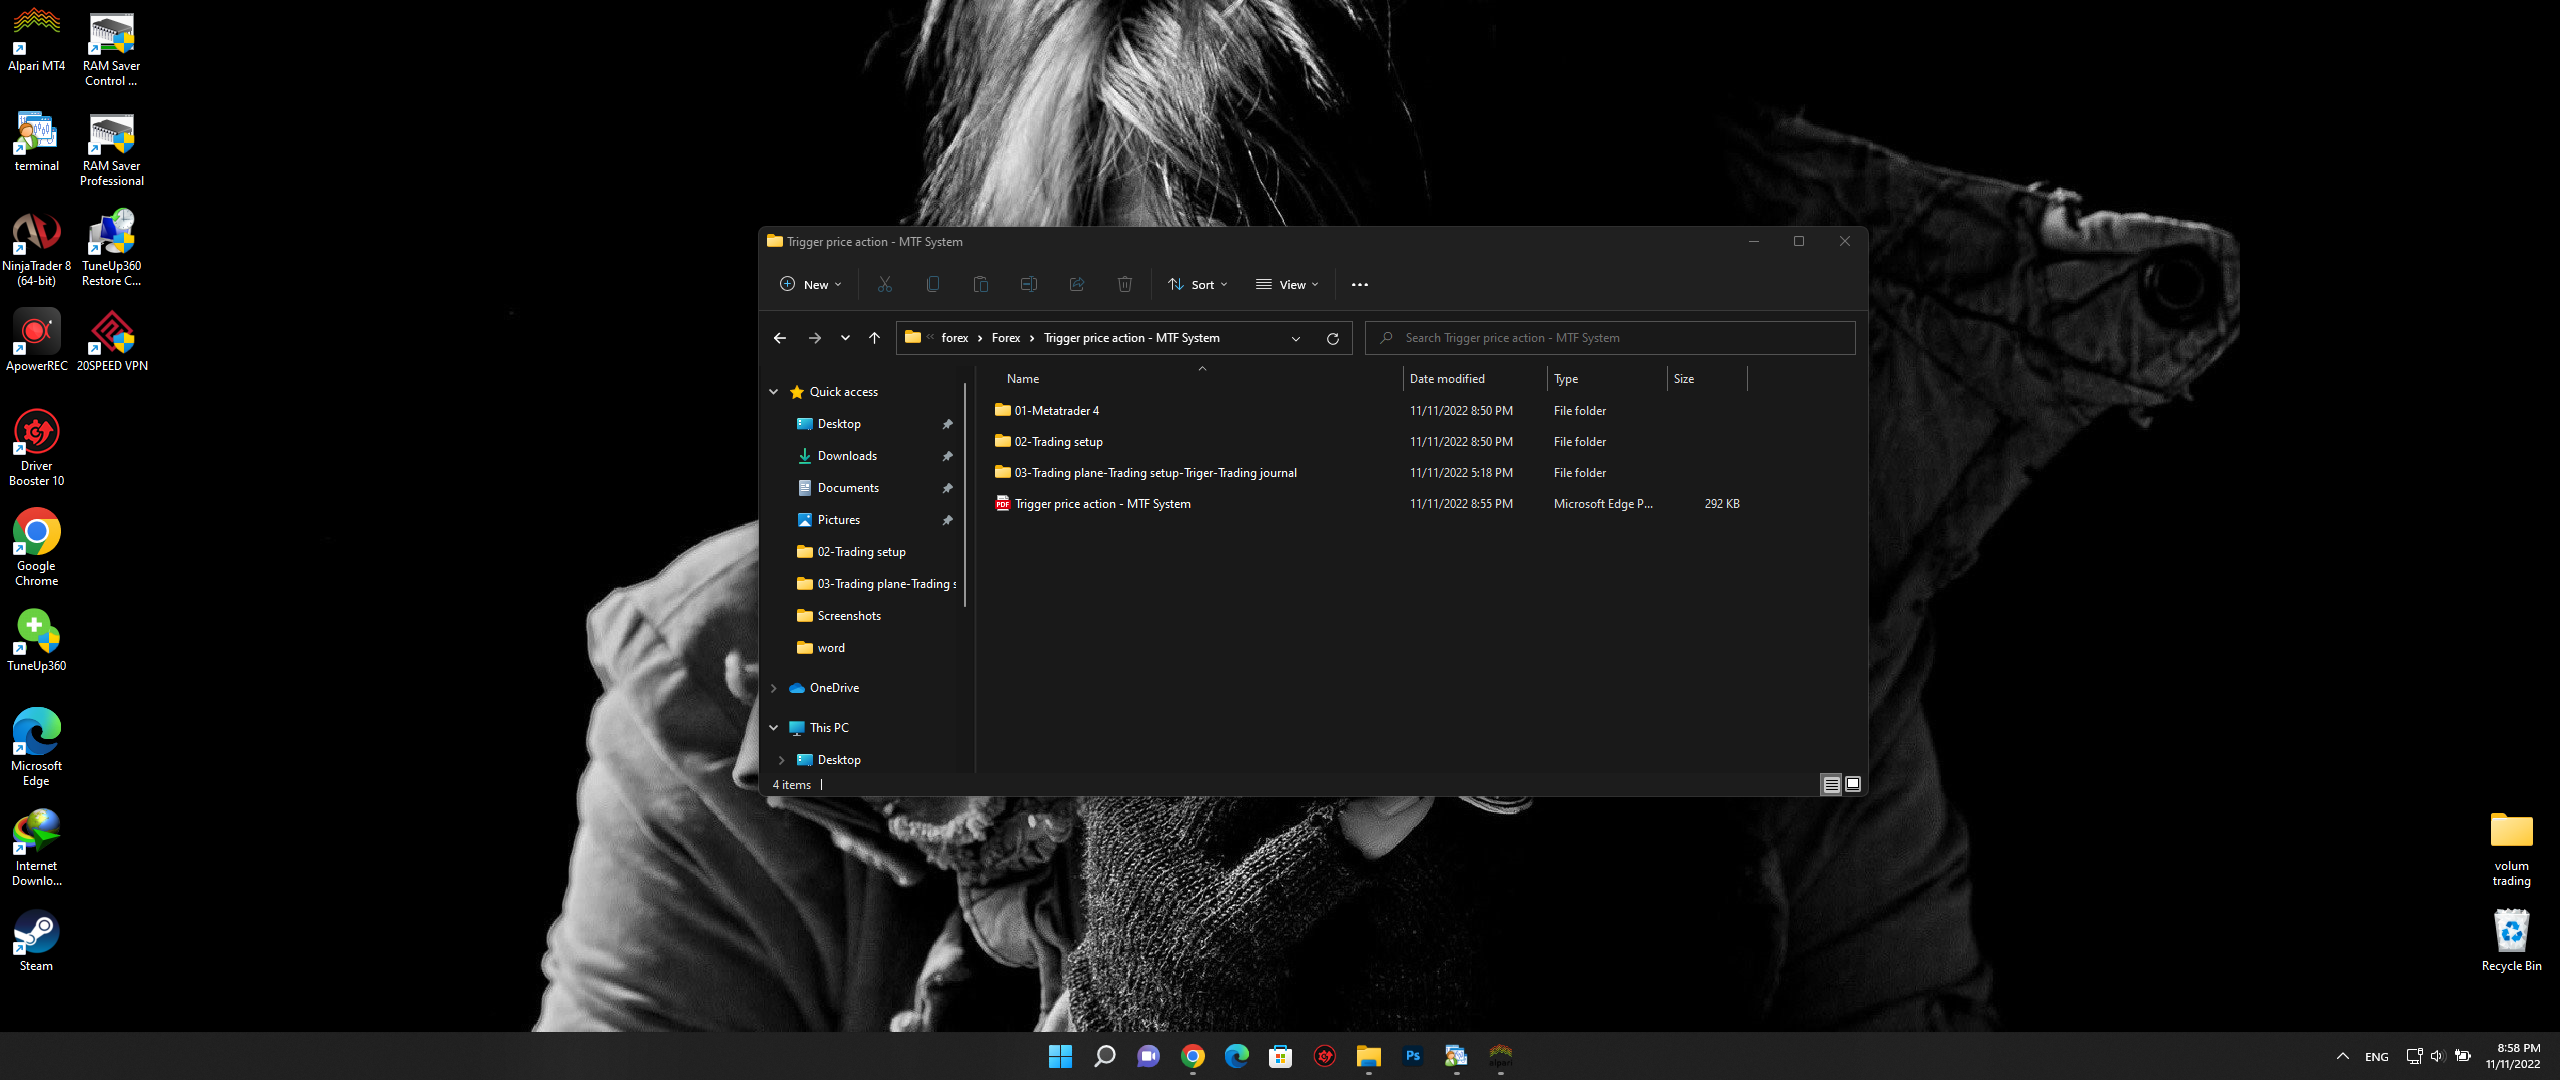2560x1080 pixels.
Task: Open the Sort menu
Action: point(1197,285)
